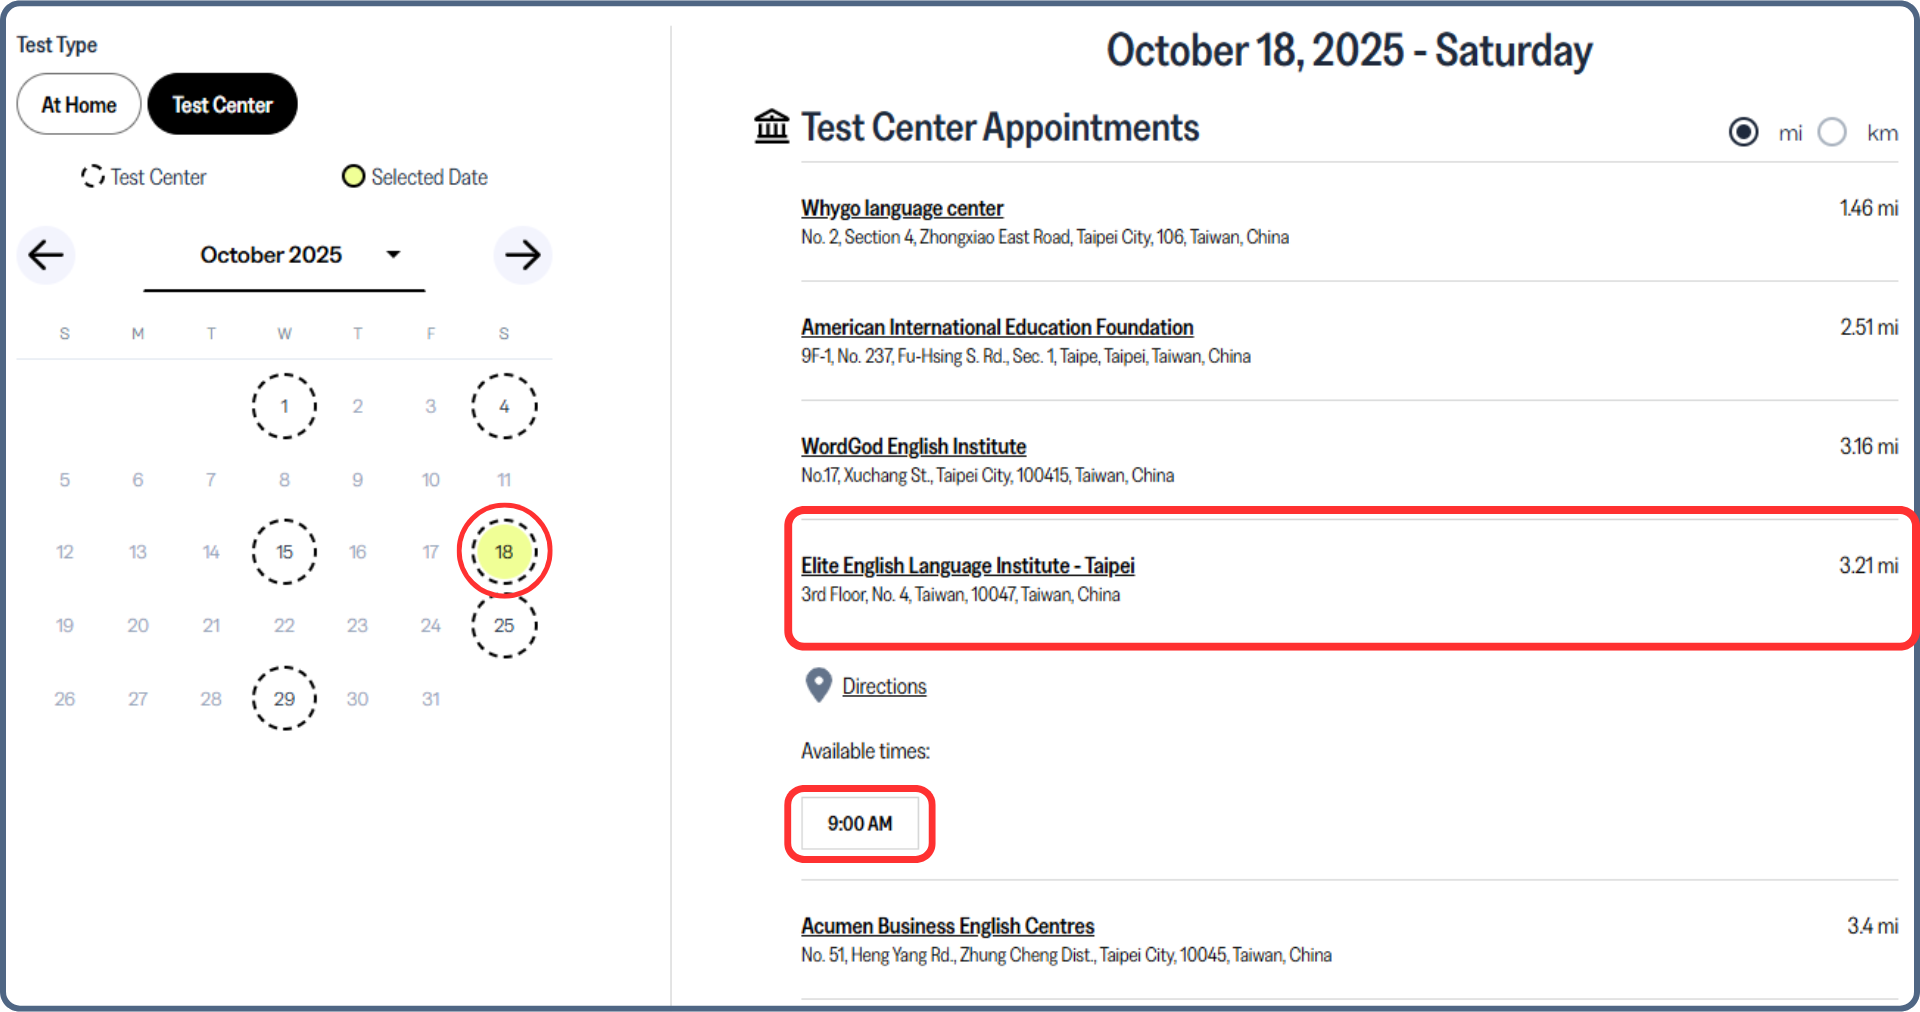Choose the 9:00 AM time slot

click(860, 824)
